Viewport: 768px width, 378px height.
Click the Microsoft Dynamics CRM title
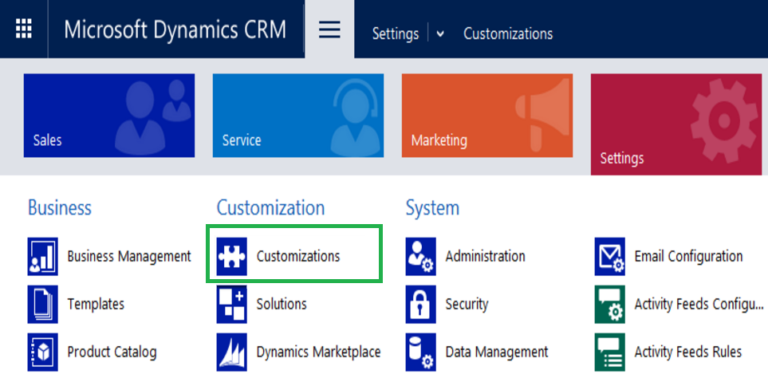coord(175,30)
